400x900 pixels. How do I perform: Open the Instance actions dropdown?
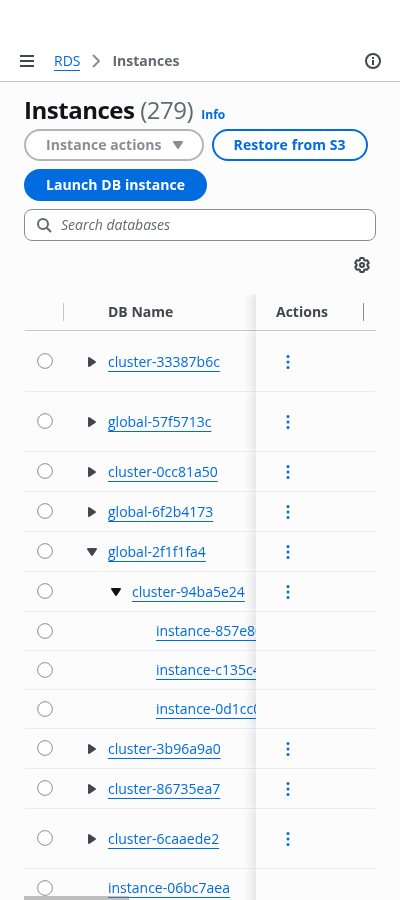click(x=114, y=145)
